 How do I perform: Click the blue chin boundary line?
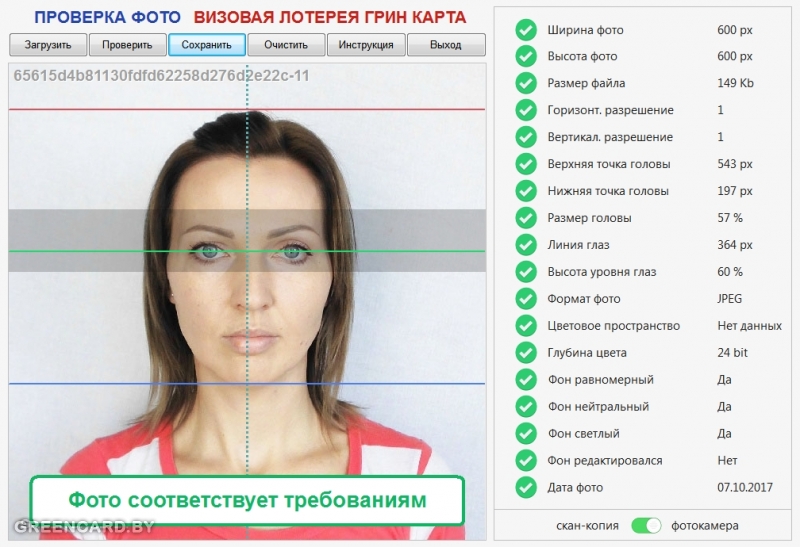click(120, 383)
